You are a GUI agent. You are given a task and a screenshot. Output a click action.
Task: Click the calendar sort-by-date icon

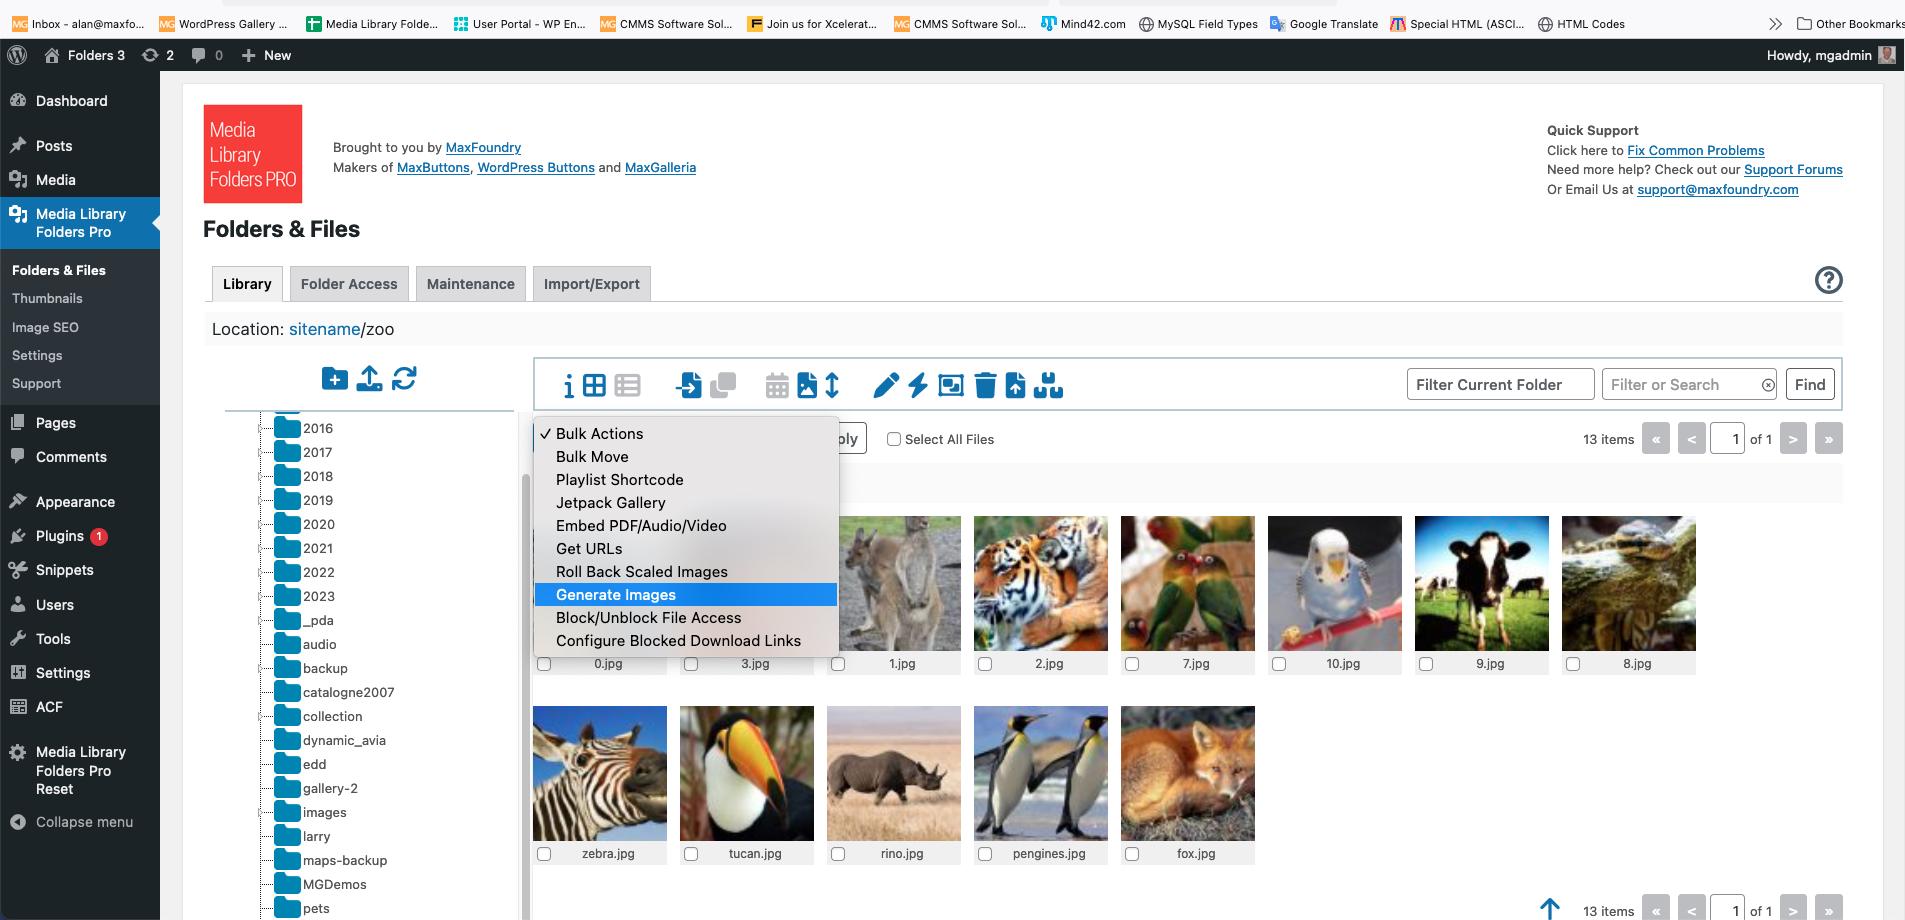pyautogui.click(x=777, y=385)
